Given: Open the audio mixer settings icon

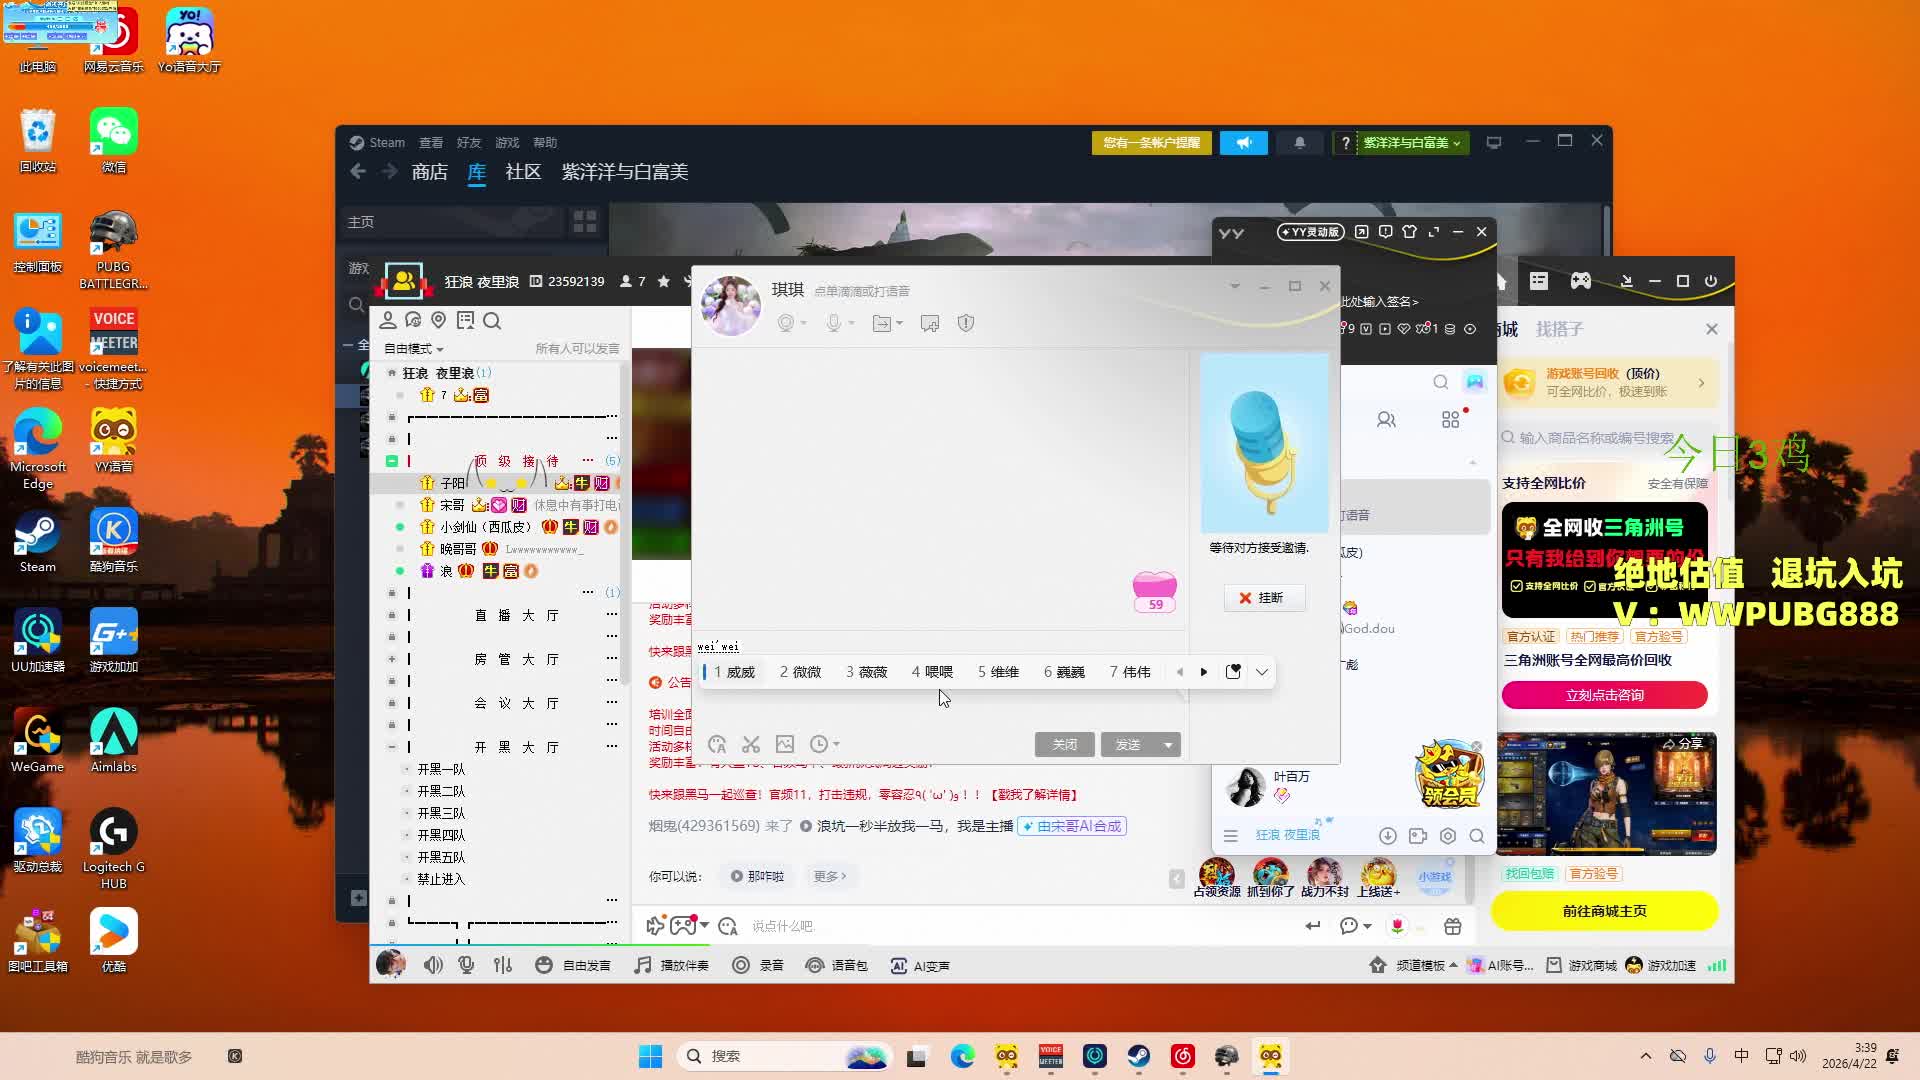Looking at the screenshot, I should 503,965.
